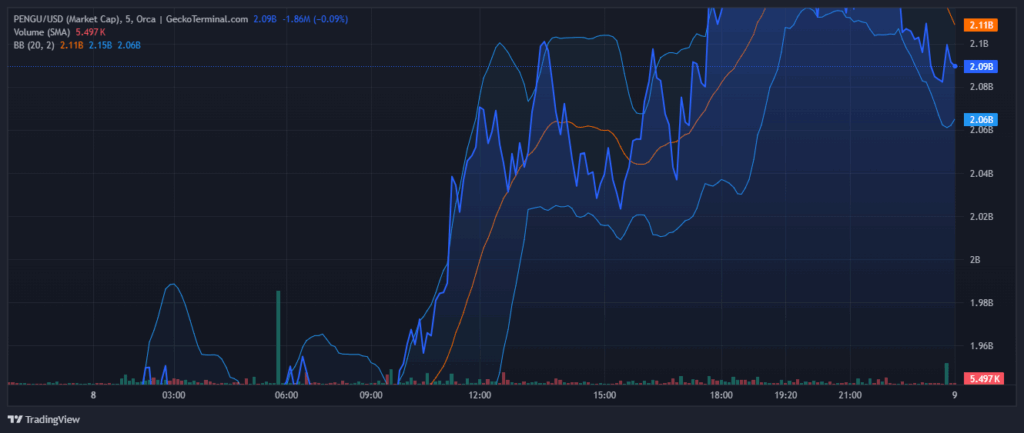
Task: Click the 2.04B level on price axis
Action: point(980,174)
